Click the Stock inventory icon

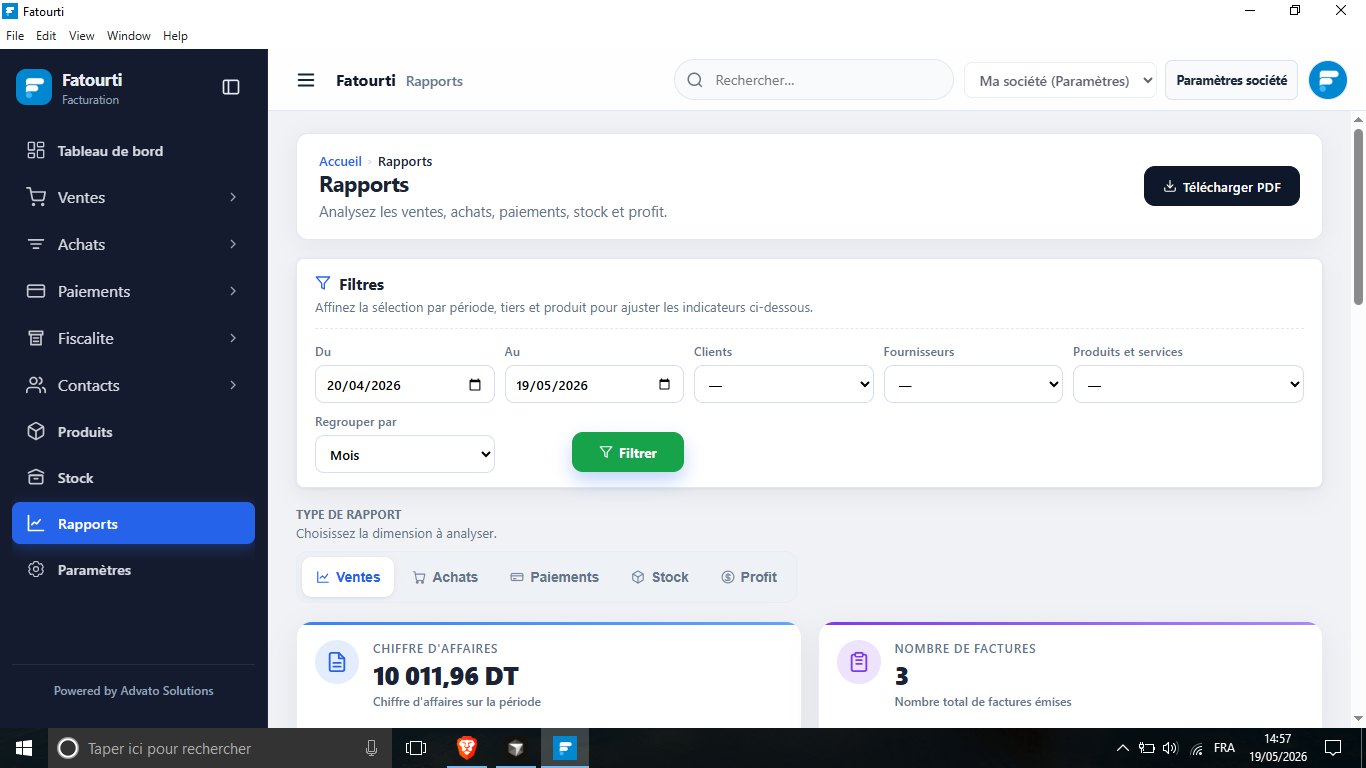(x=36, y=477)
